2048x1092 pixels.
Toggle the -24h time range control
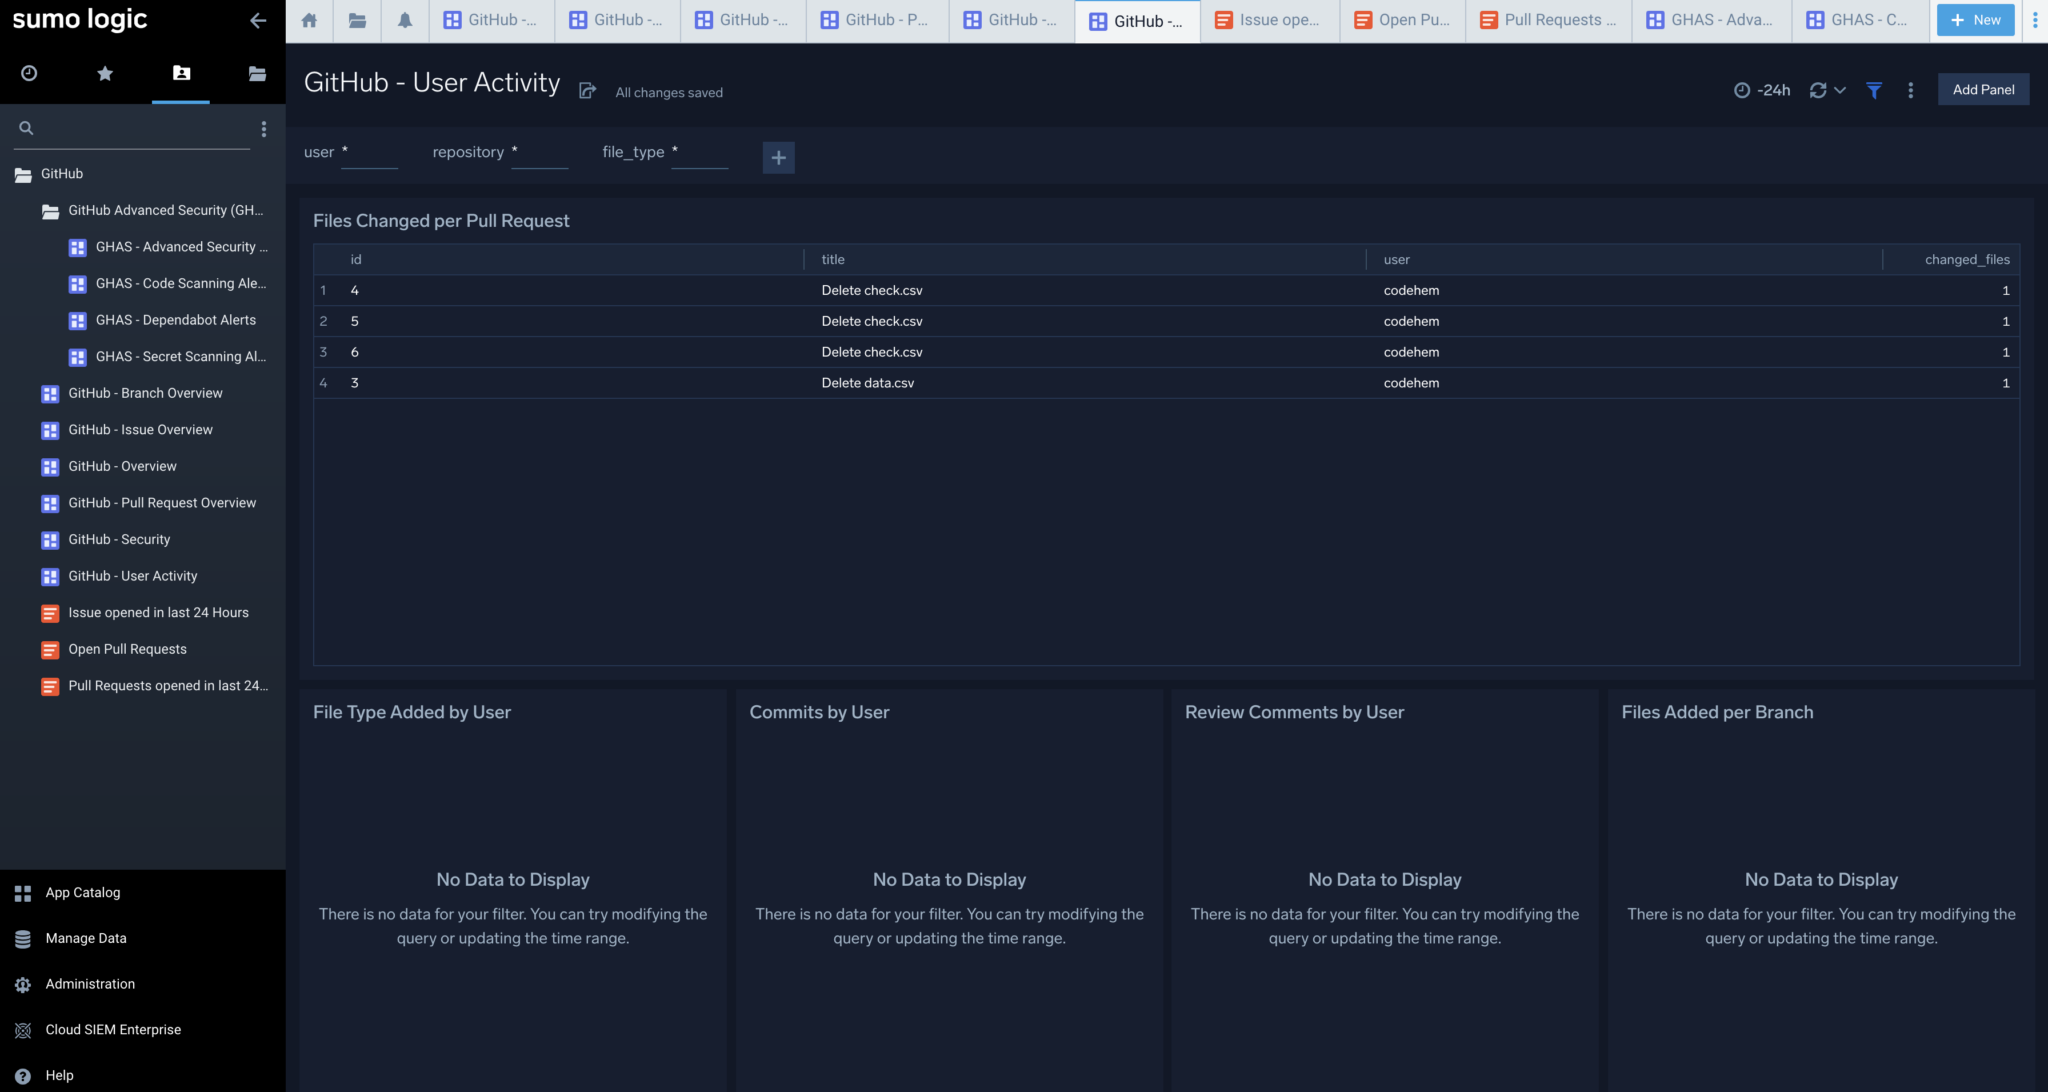click(1761, 89)
